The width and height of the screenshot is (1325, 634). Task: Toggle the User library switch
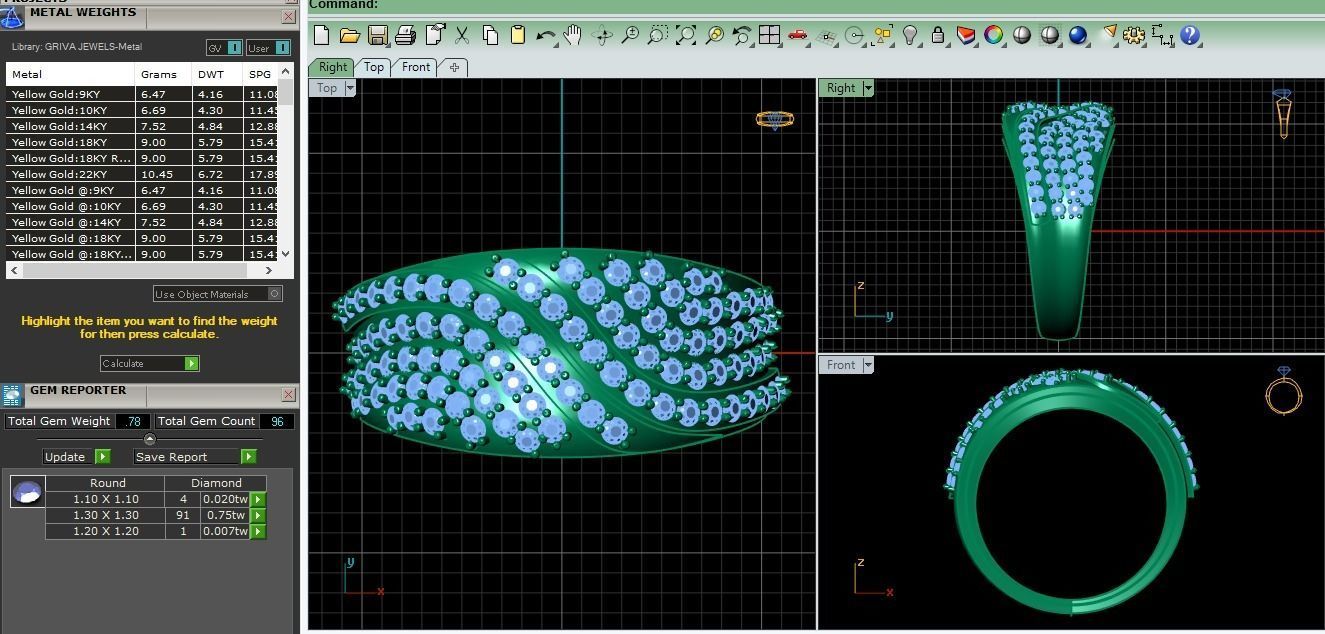(268, 47)
